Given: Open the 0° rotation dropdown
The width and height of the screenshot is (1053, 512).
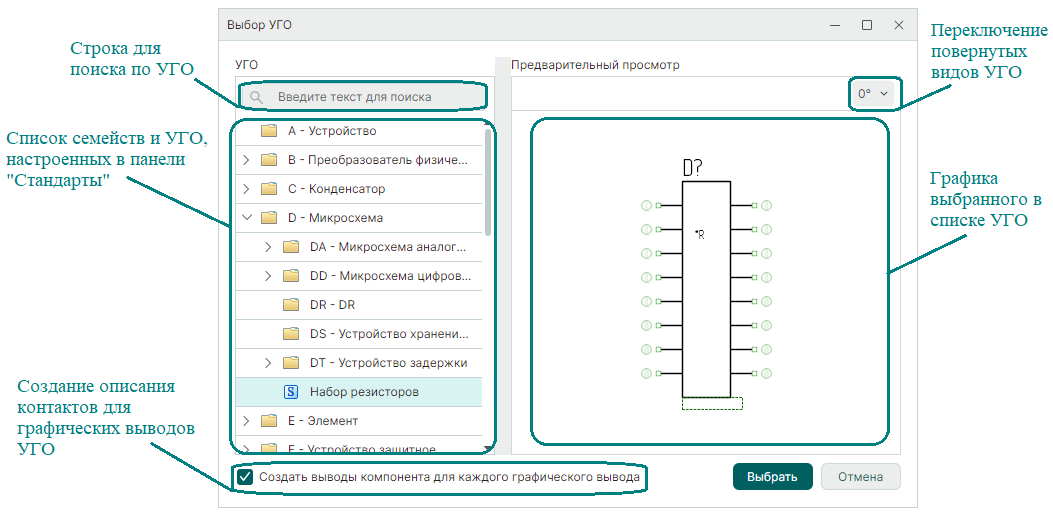Looking at the screenshot, I should [x=872, y=94].
